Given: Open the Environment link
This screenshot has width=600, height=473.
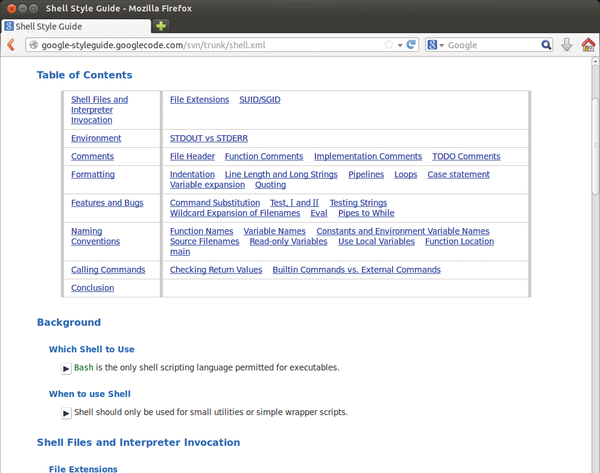Looking at the screenshot, I should click(x=96, y=138).
